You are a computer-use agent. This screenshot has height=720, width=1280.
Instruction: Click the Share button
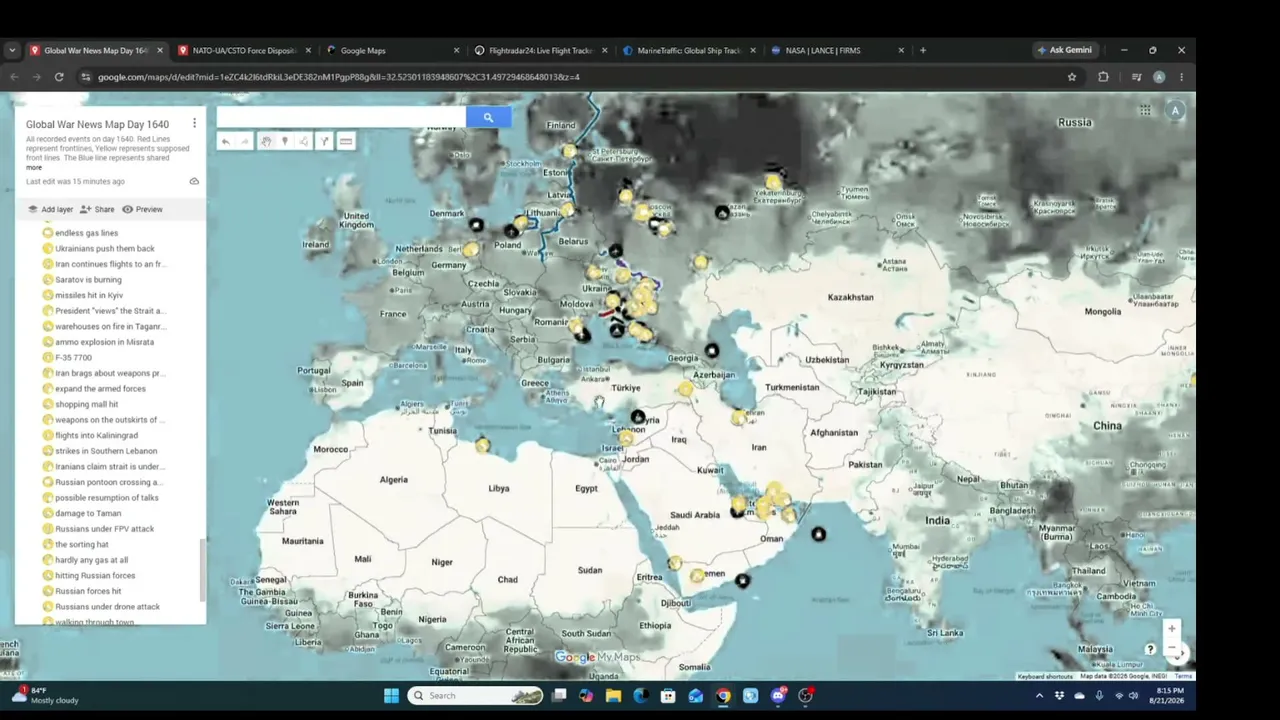(98, 209)
